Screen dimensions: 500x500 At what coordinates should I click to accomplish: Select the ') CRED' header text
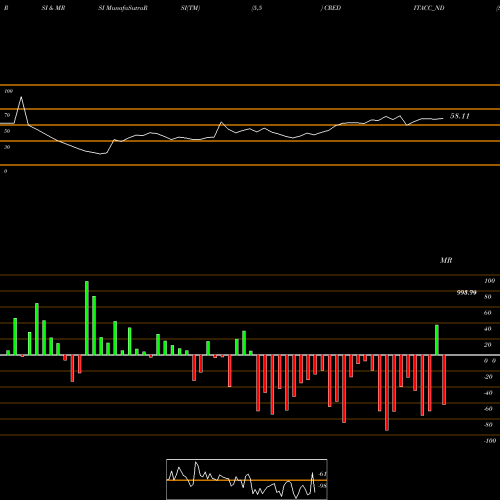[x=331, y=8]
